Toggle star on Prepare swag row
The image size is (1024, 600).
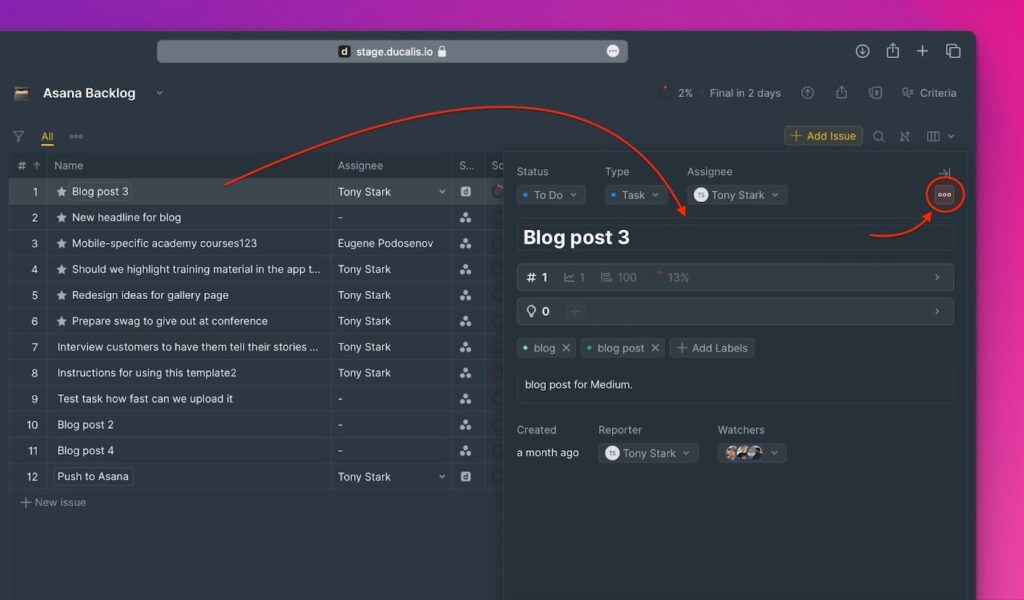point(61,321)
